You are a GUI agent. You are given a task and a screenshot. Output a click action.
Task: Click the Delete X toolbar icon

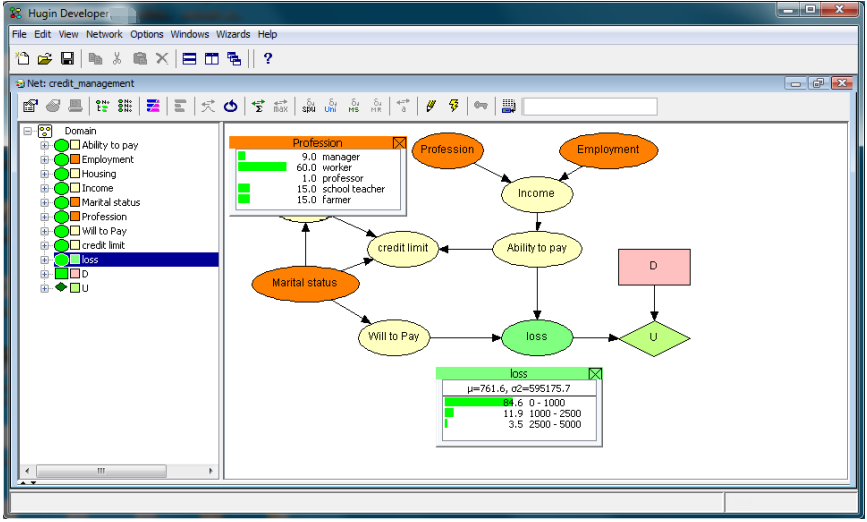[x=161, y=58]
